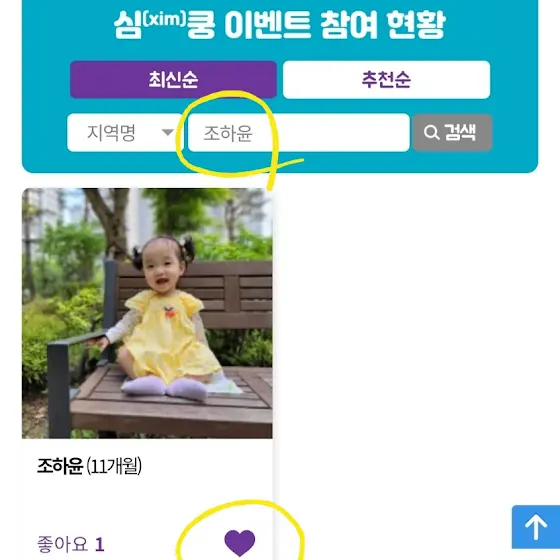This screenshot has height=560, width=560.
Task: Switch to the 최신순 tab
Action: tap(173, 79)
